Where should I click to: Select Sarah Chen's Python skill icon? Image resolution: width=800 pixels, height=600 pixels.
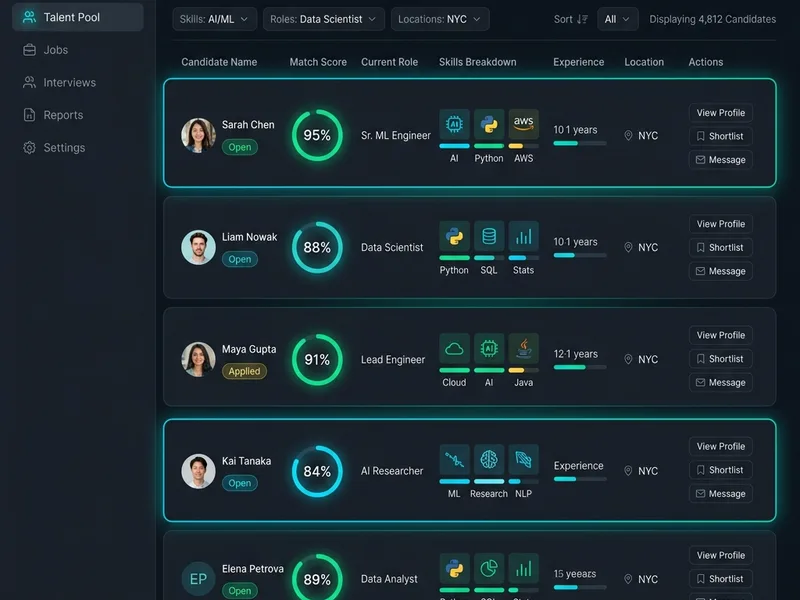point(489,124)
